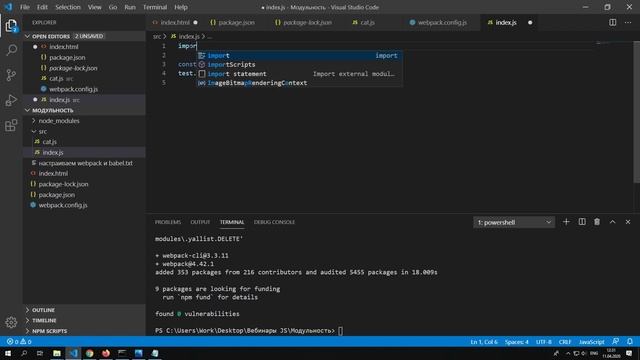
Task: Open настраиваем webpack и babel.txt file
Action: [85, 163]
